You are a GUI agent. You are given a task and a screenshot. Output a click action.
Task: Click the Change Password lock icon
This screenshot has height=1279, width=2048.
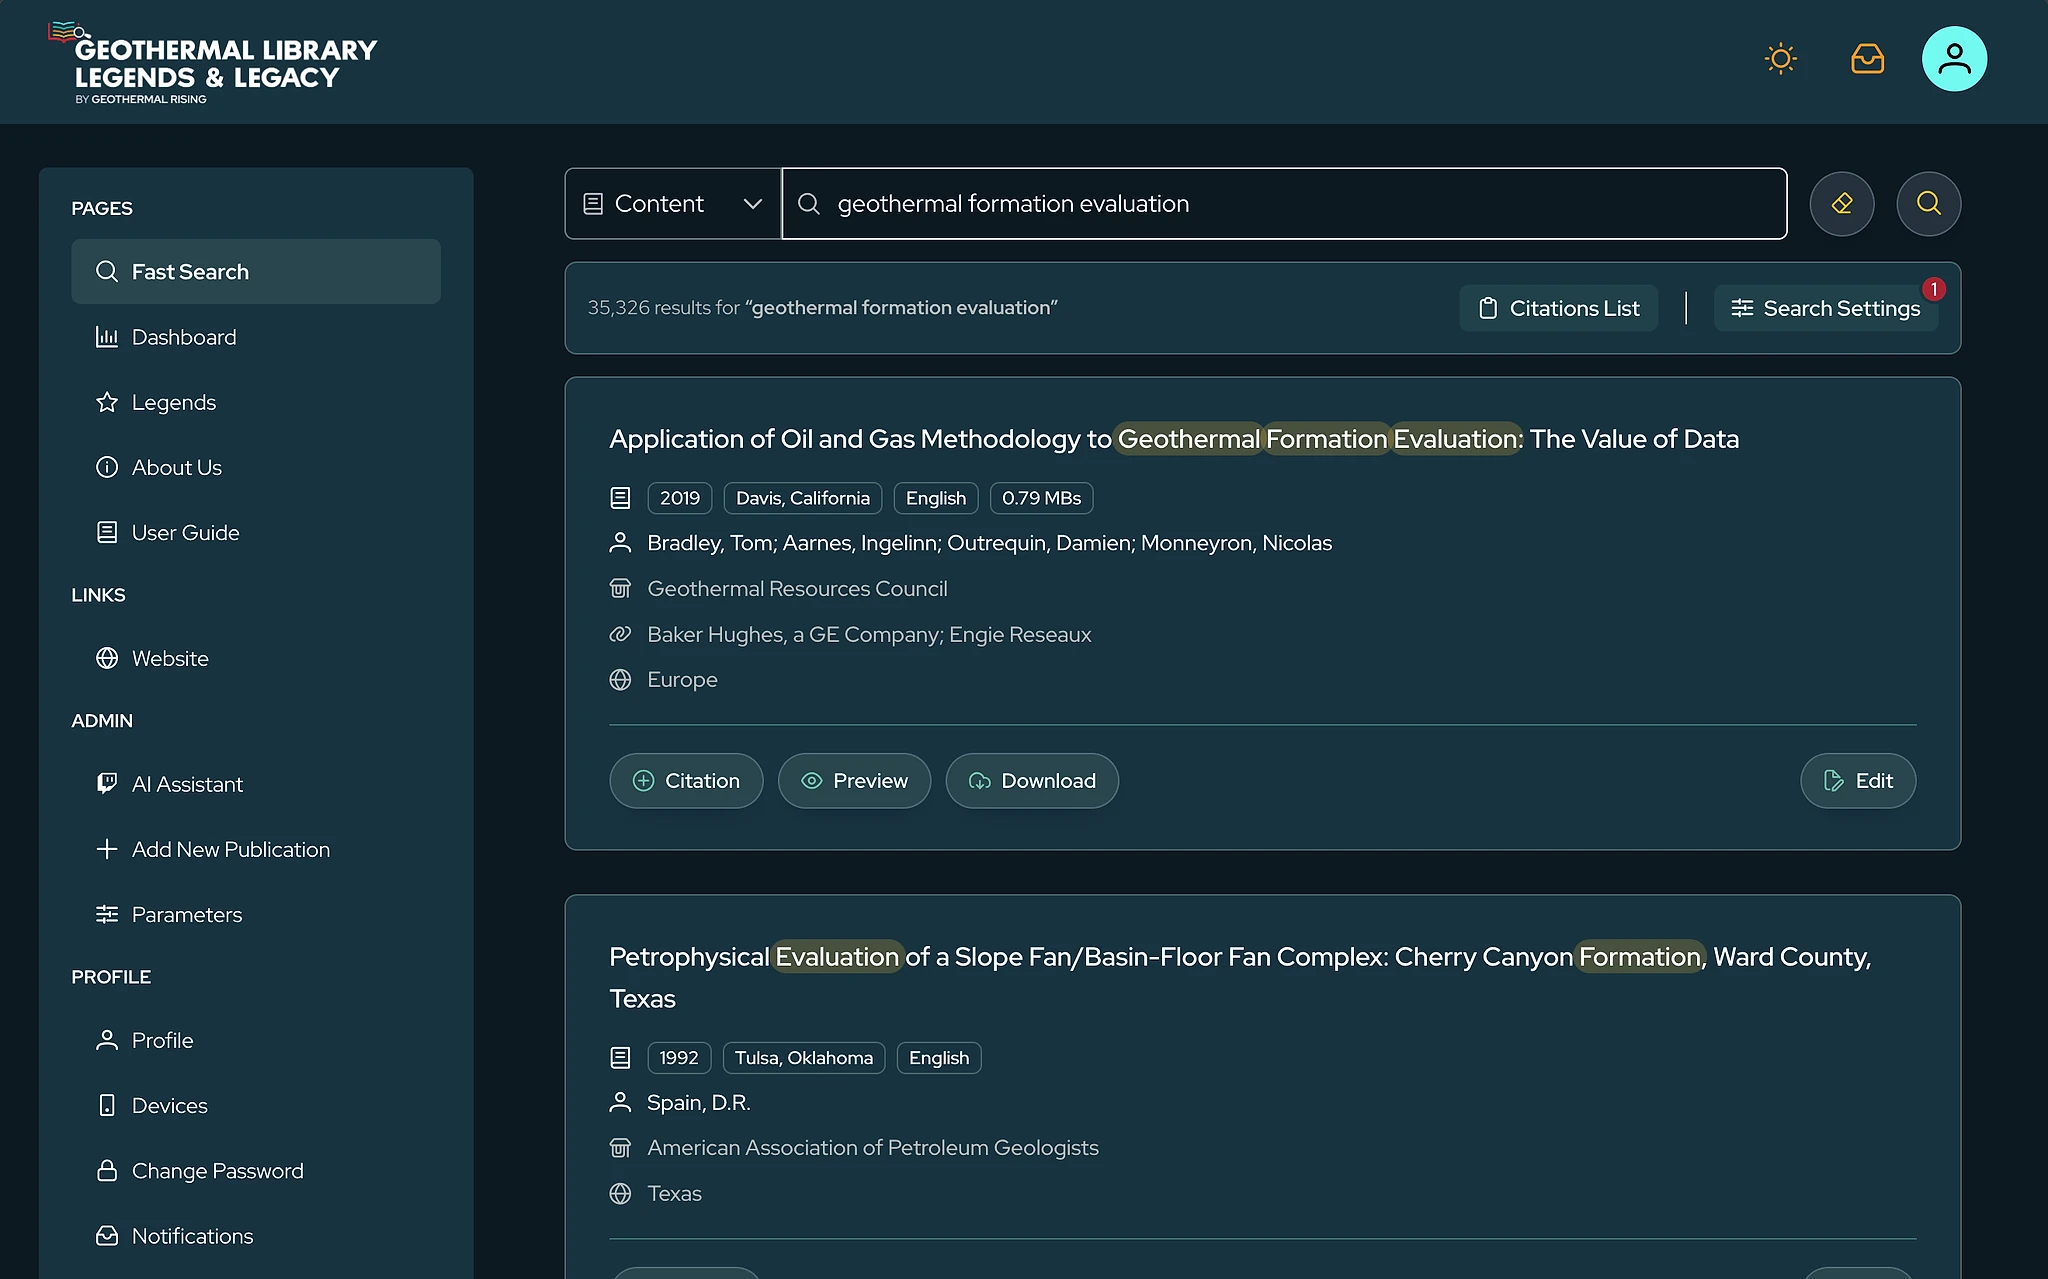(x=107, y=1170)
